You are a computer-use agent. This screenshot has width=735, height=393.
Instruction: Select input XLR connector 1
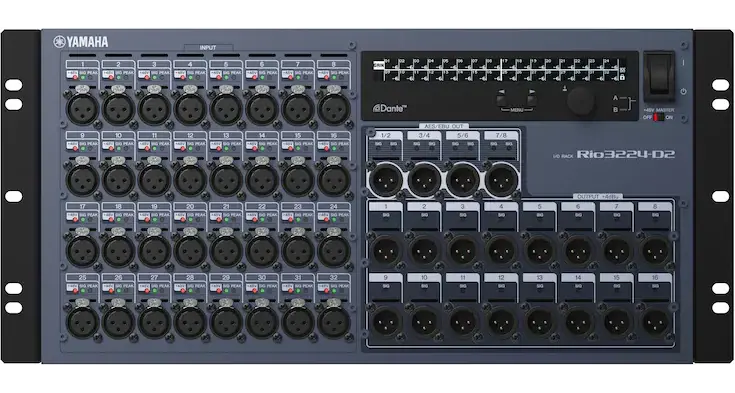click(x=82, y=109)
